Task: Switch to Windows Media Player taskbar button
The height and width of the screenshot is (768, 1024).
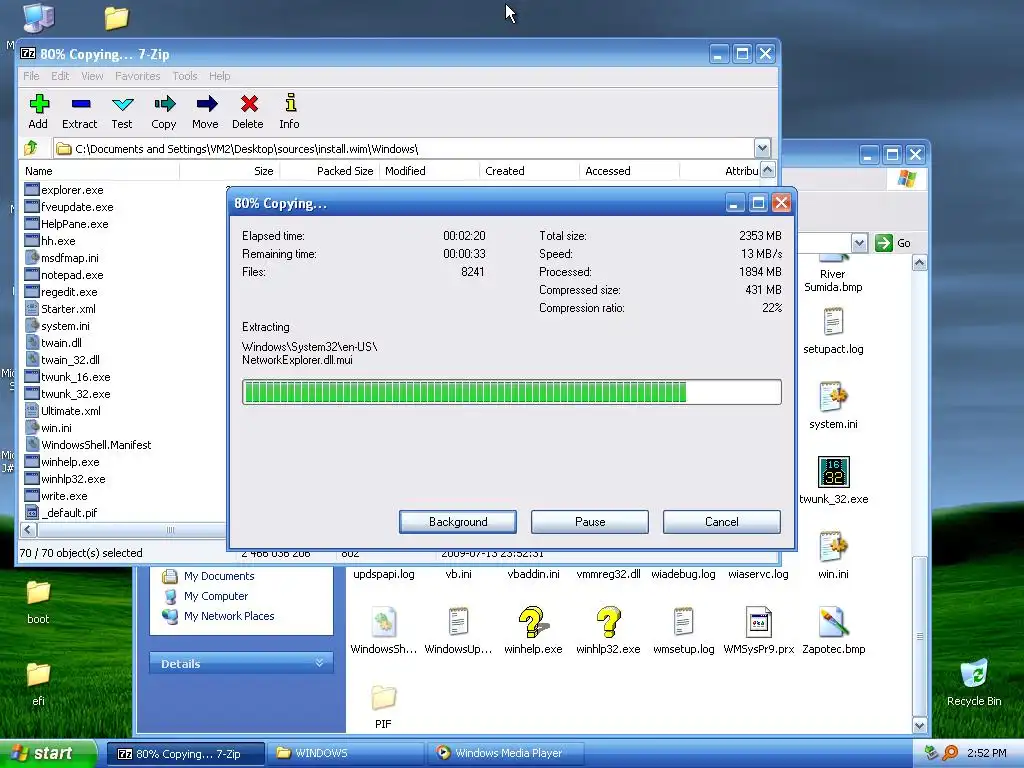Action: pos(506,753)
